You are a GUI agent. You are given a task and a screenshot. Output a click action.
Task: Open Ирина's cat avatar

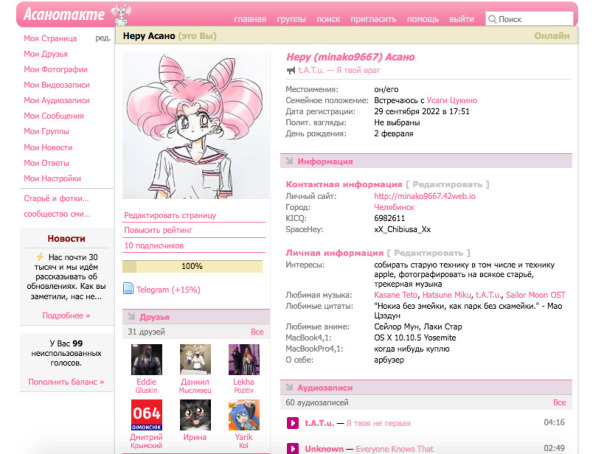195,415
